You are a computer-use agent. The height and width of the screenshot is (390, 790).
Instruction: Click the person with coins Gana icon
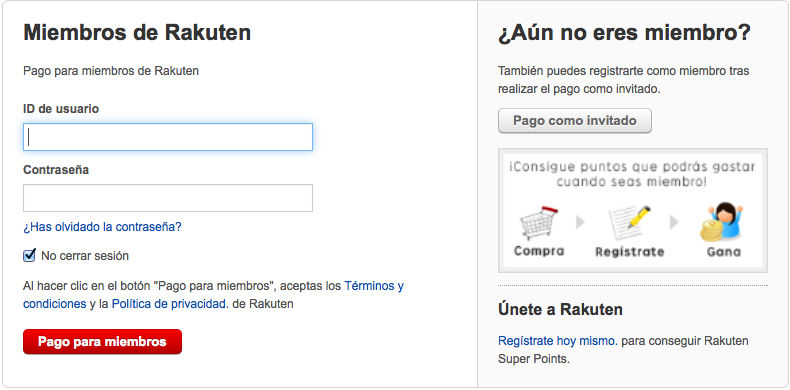tap(722, 221)
